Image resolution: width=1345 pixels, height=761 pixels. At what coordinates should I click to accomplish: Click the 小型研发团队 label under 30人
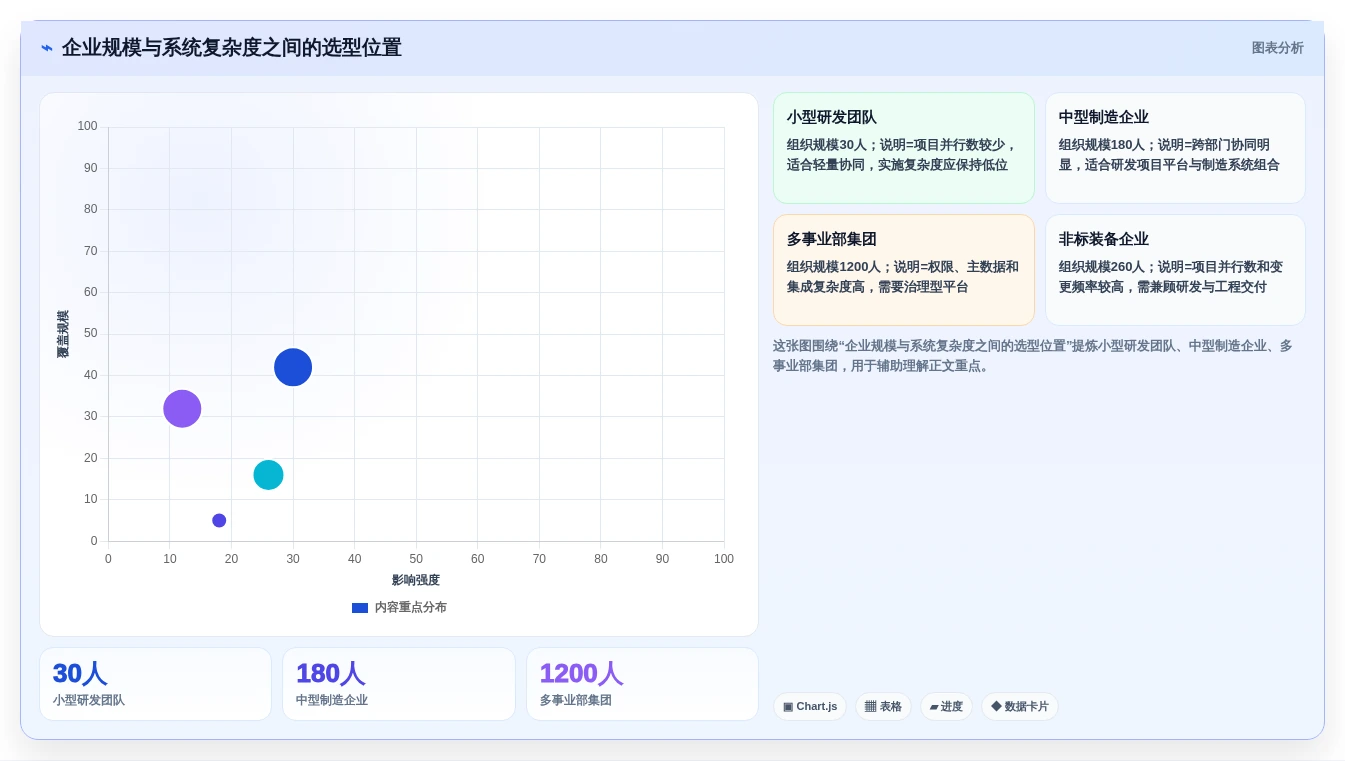click(89, 701)
